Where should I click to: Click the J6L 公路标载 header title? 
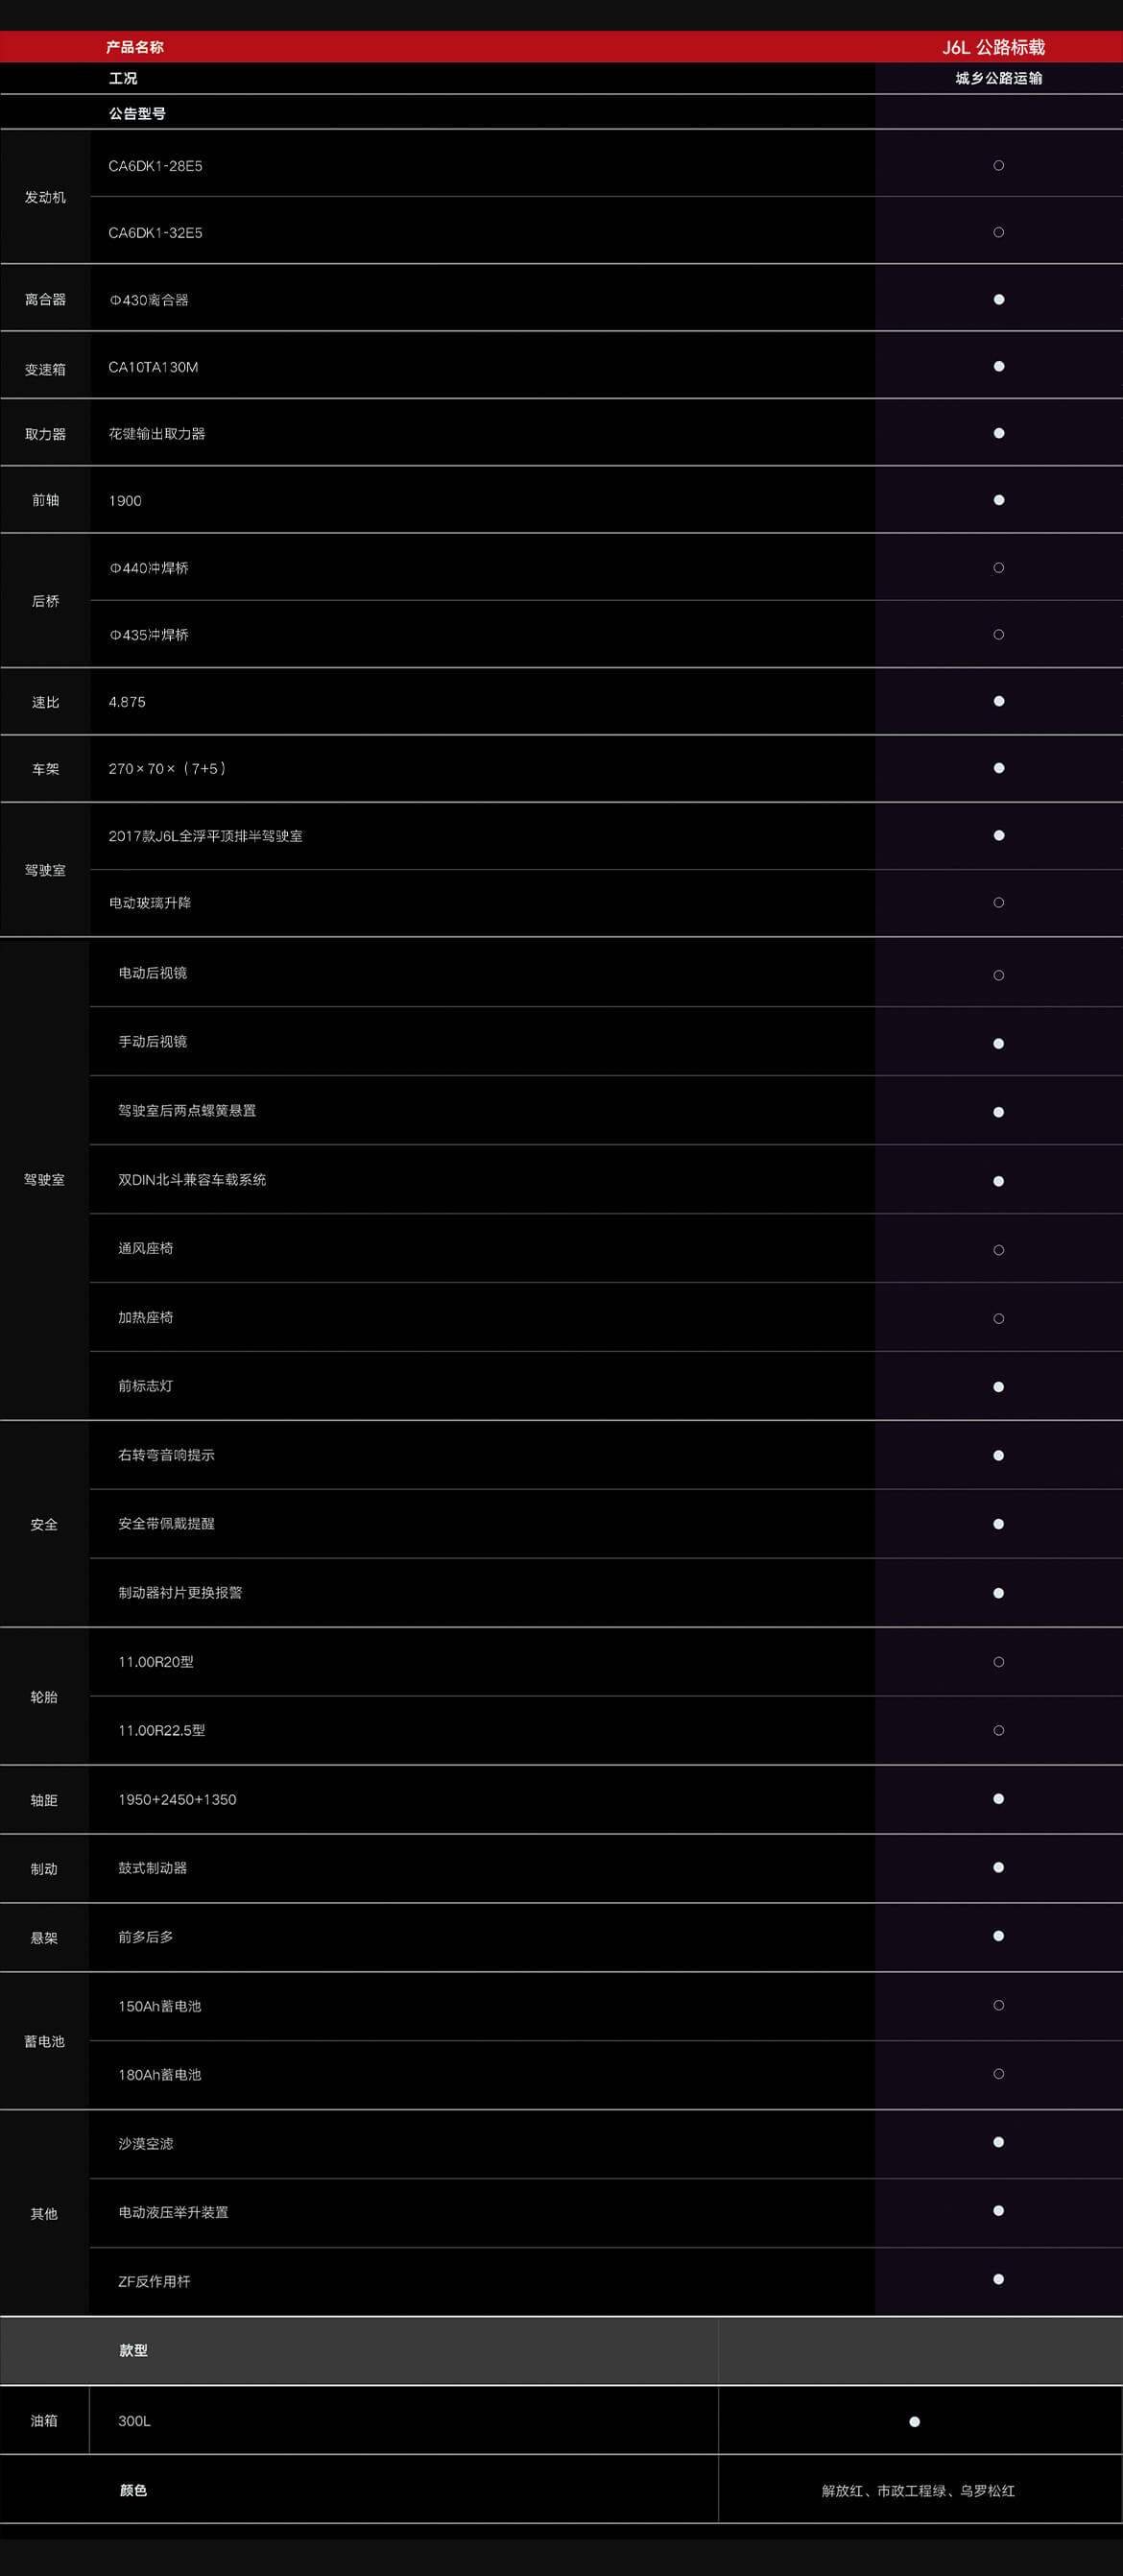pyautogui.click(x=993, y=47)
